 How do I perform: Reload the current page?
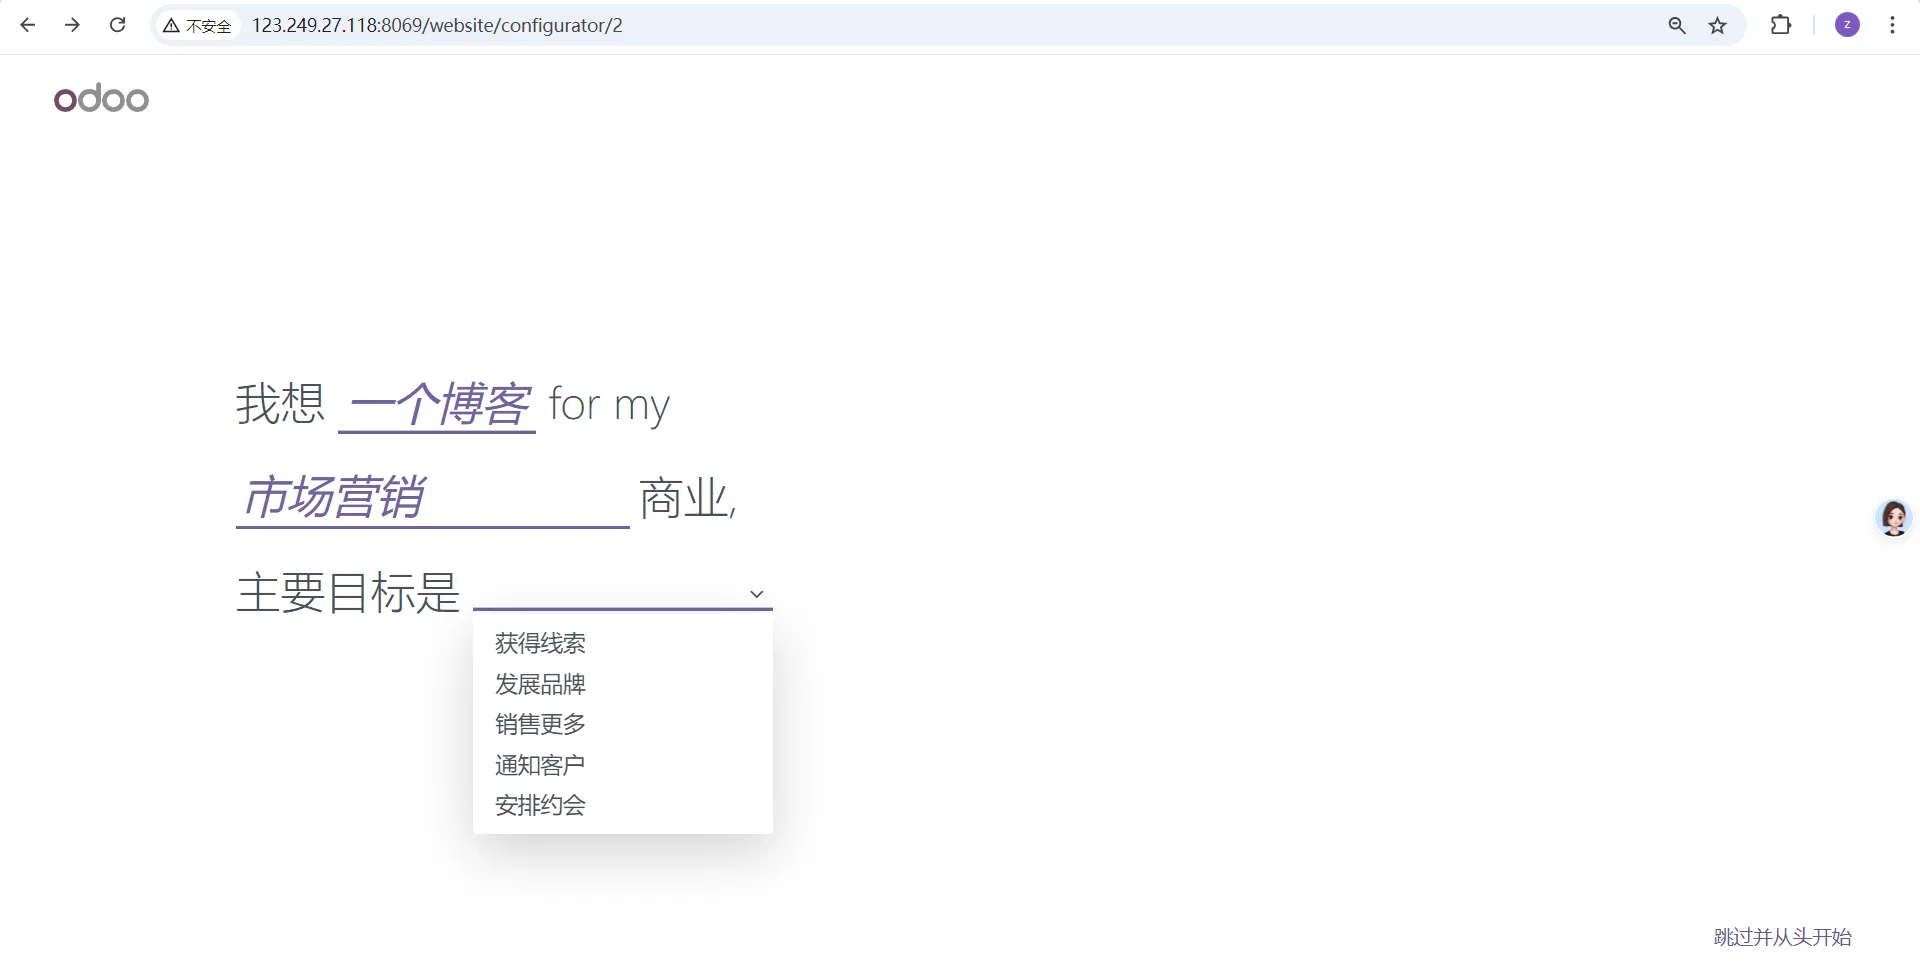[117, 25]
